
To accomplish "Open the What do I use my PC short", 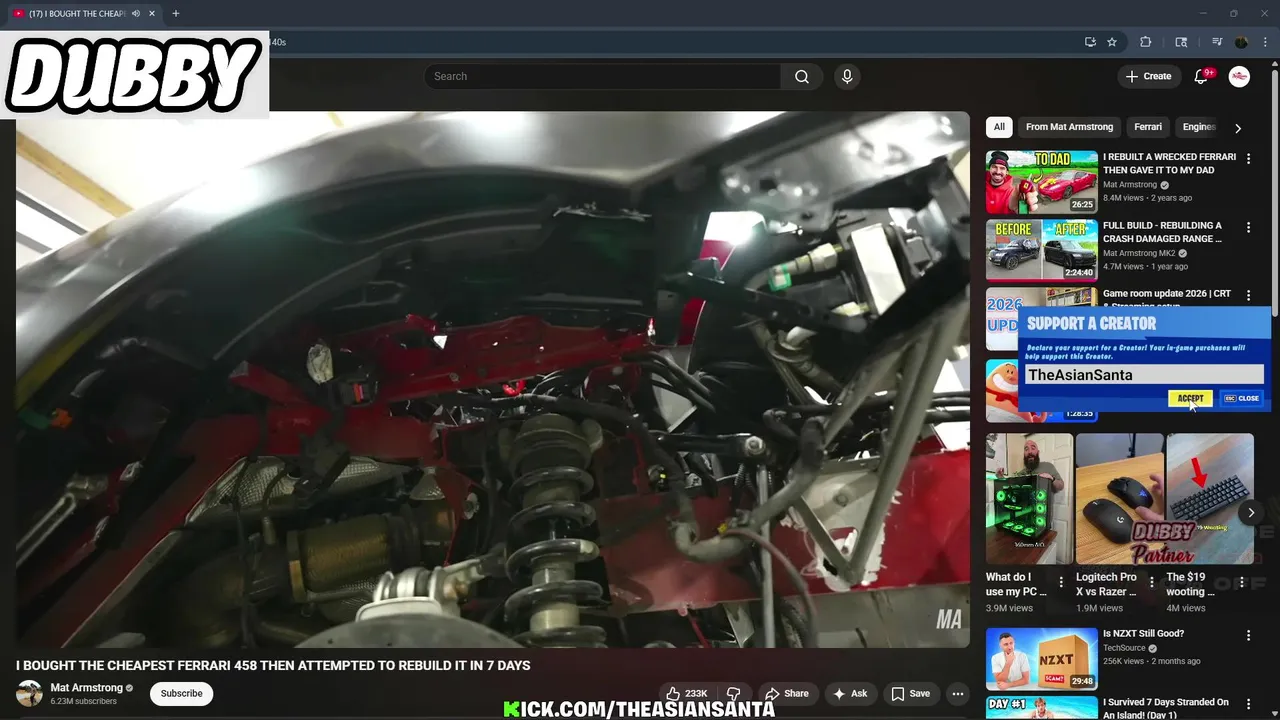I will pos(1029,498).
